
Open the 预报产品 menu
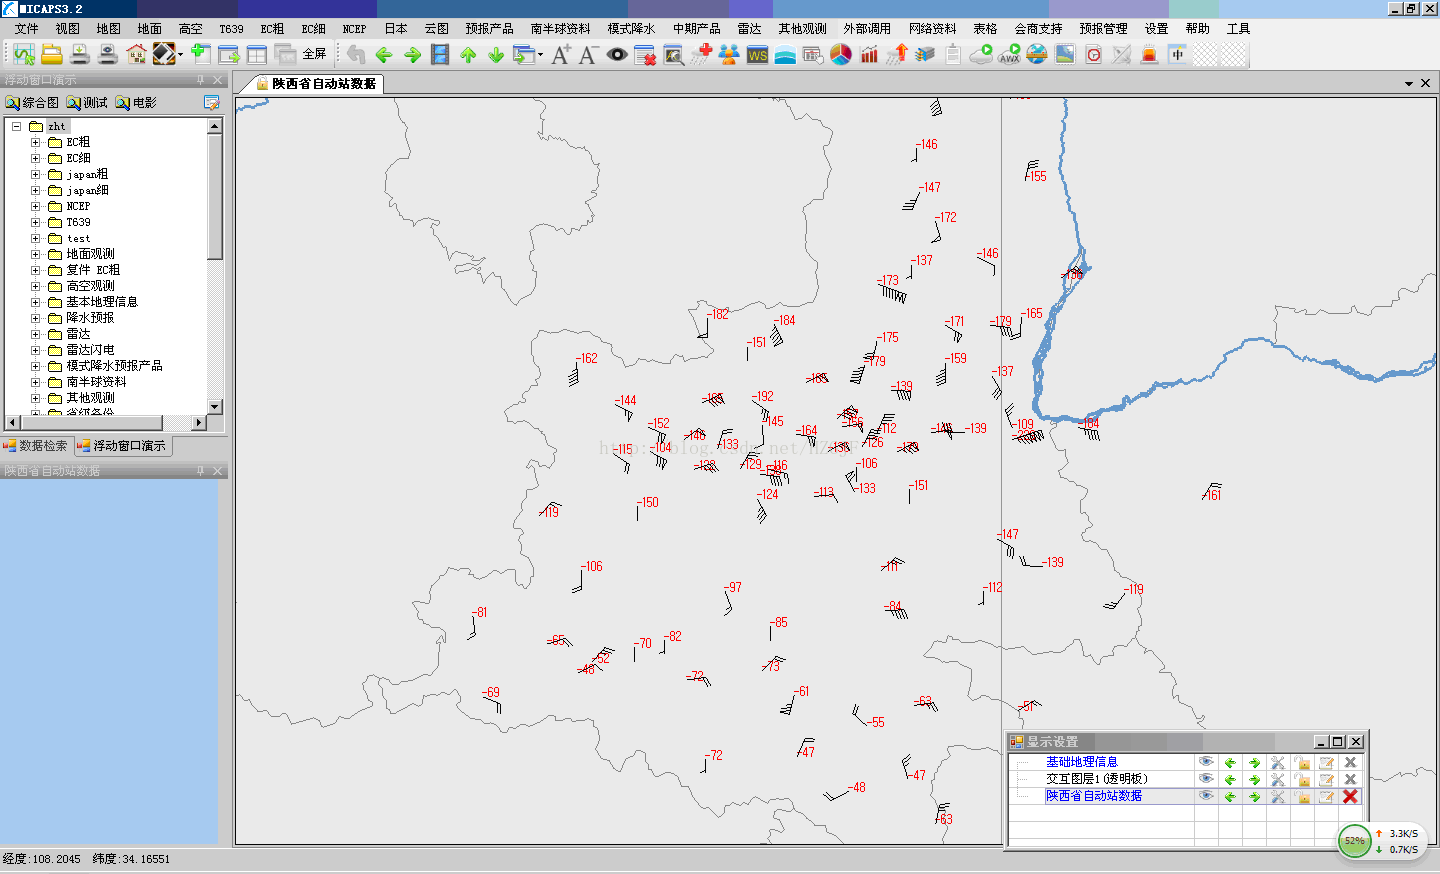click(x=489, y=28)
